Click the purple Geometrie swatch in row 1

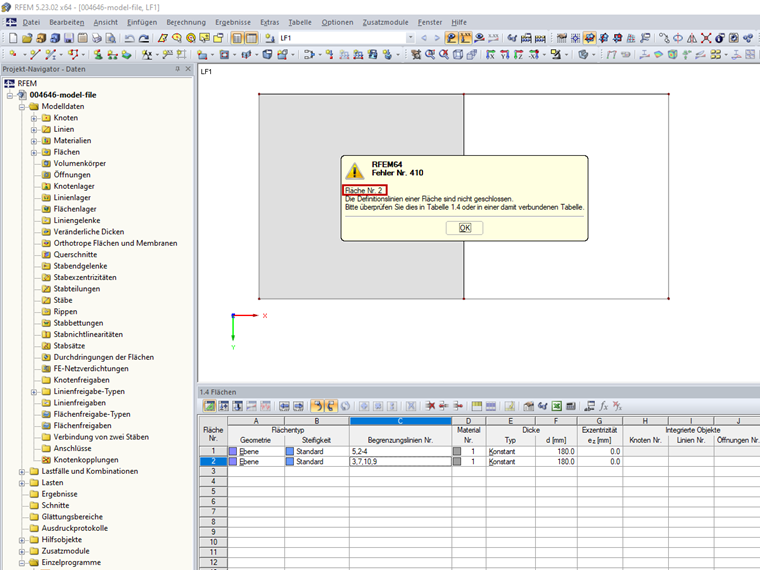(233, 451)
